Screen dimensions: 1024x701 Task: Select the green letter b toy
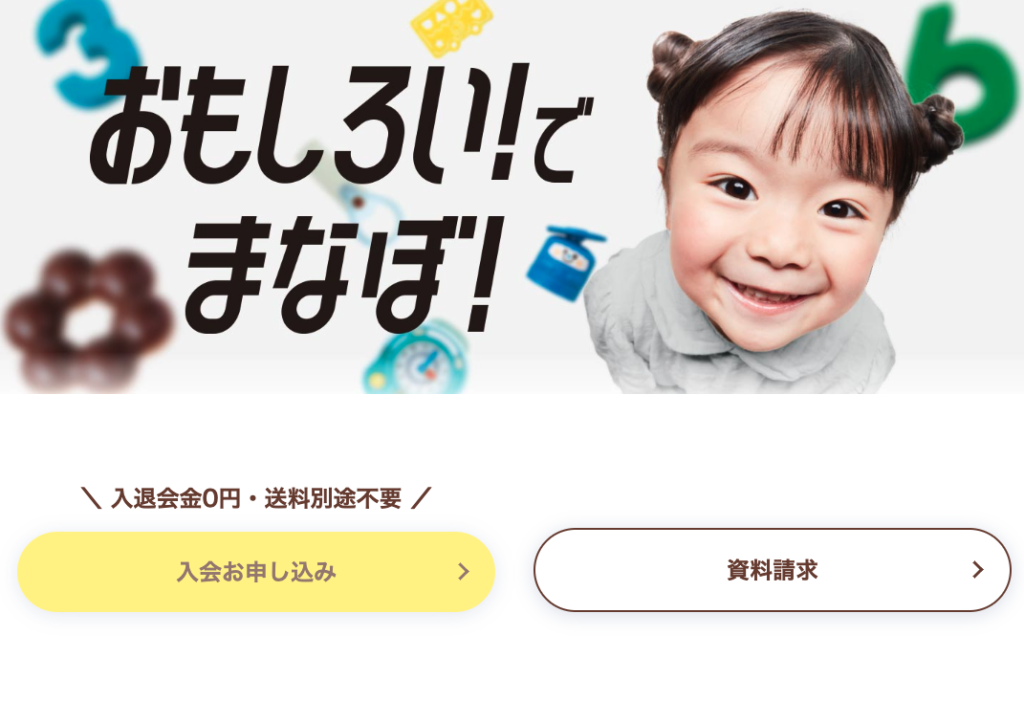(963, 72)
